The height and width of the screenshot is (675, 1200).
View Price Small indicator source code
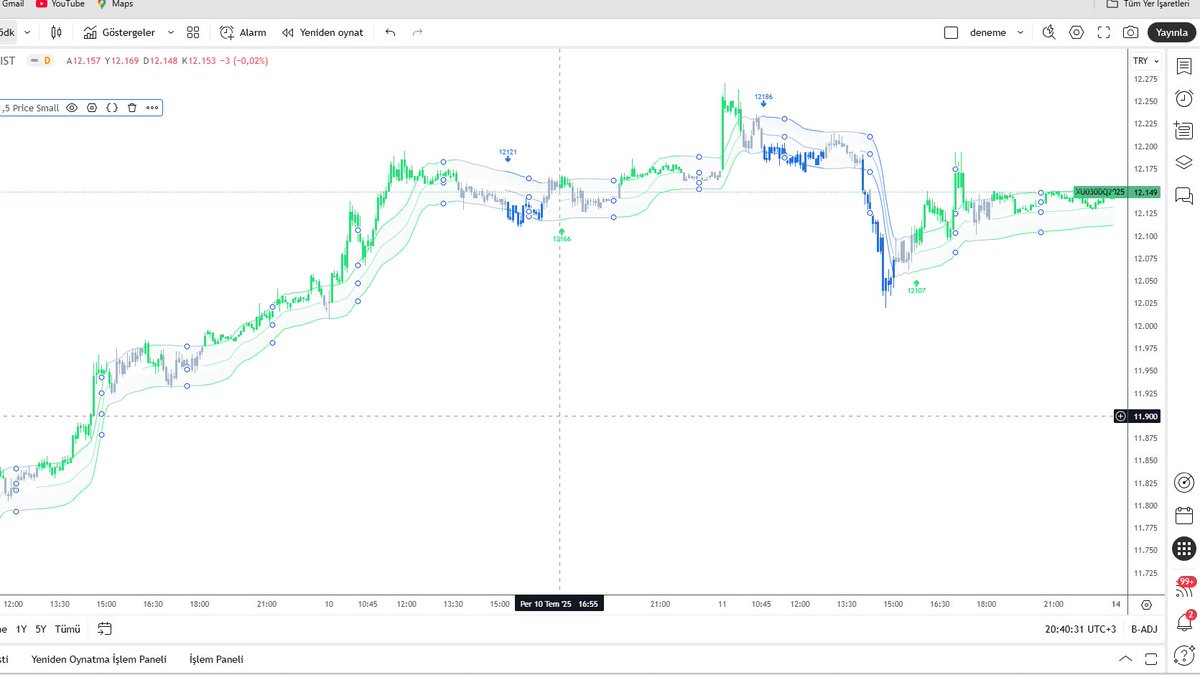pos(112,108)
